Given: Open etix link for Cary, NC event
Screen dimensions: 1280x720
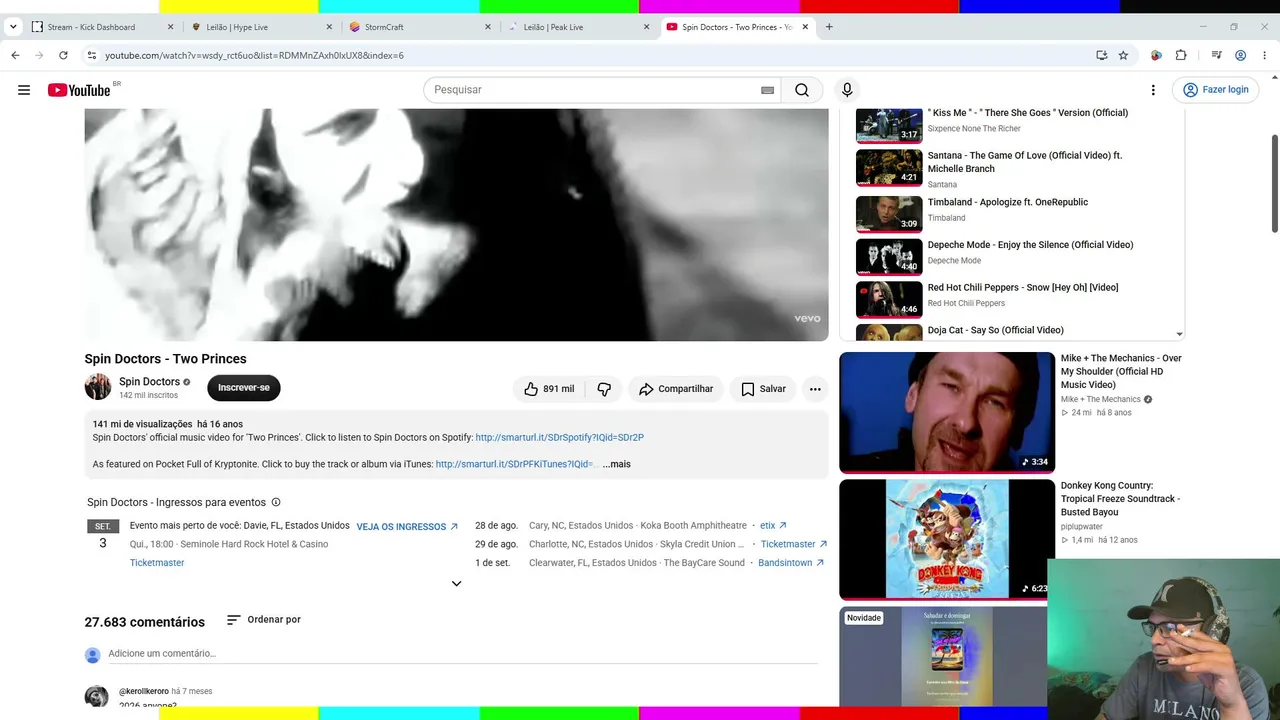Looking at the screenshot, I should 773,525.
